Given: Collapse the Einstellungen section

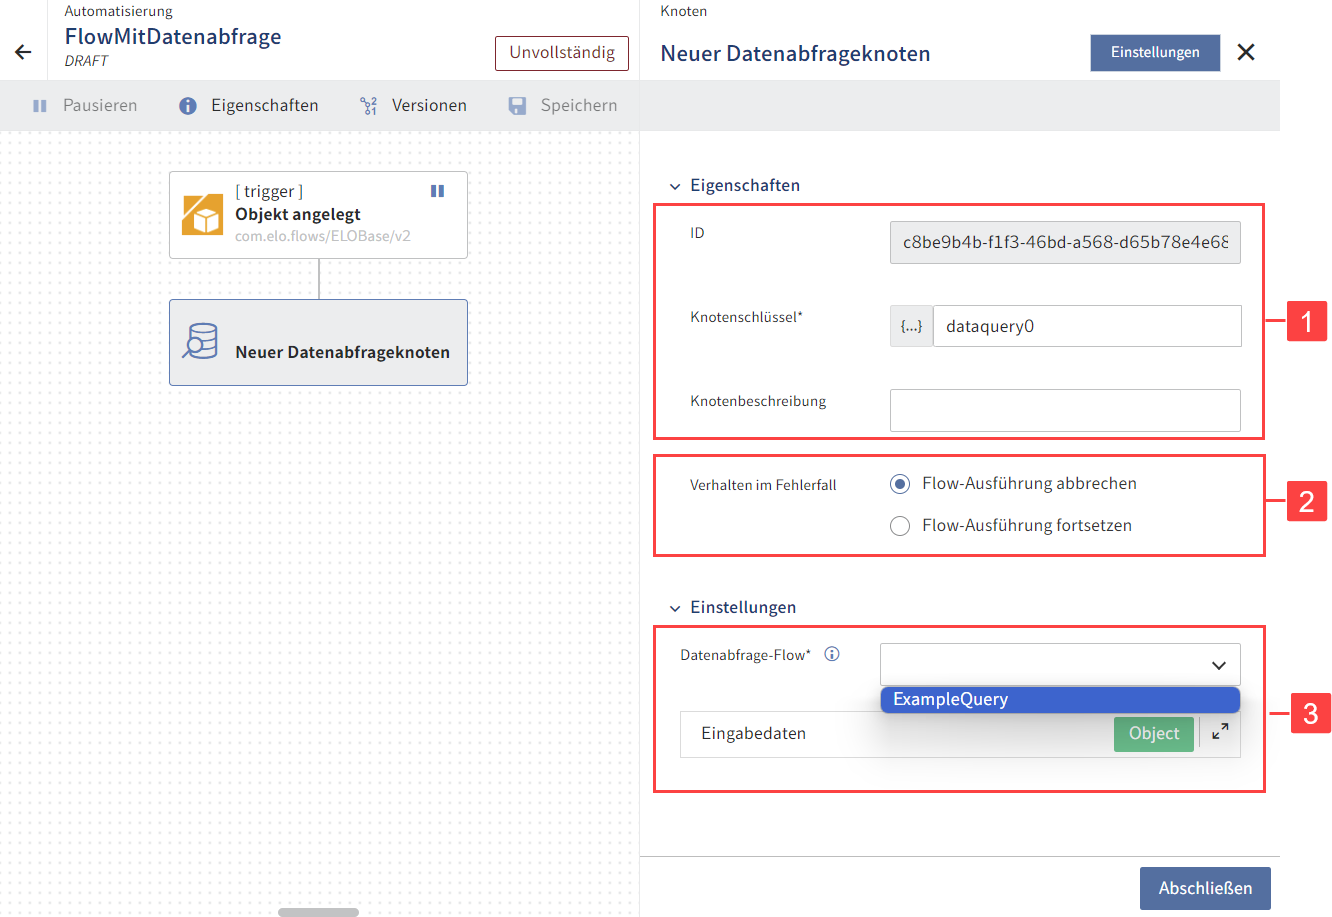Looking at the screenshot, I should click(x=675, y=608).
